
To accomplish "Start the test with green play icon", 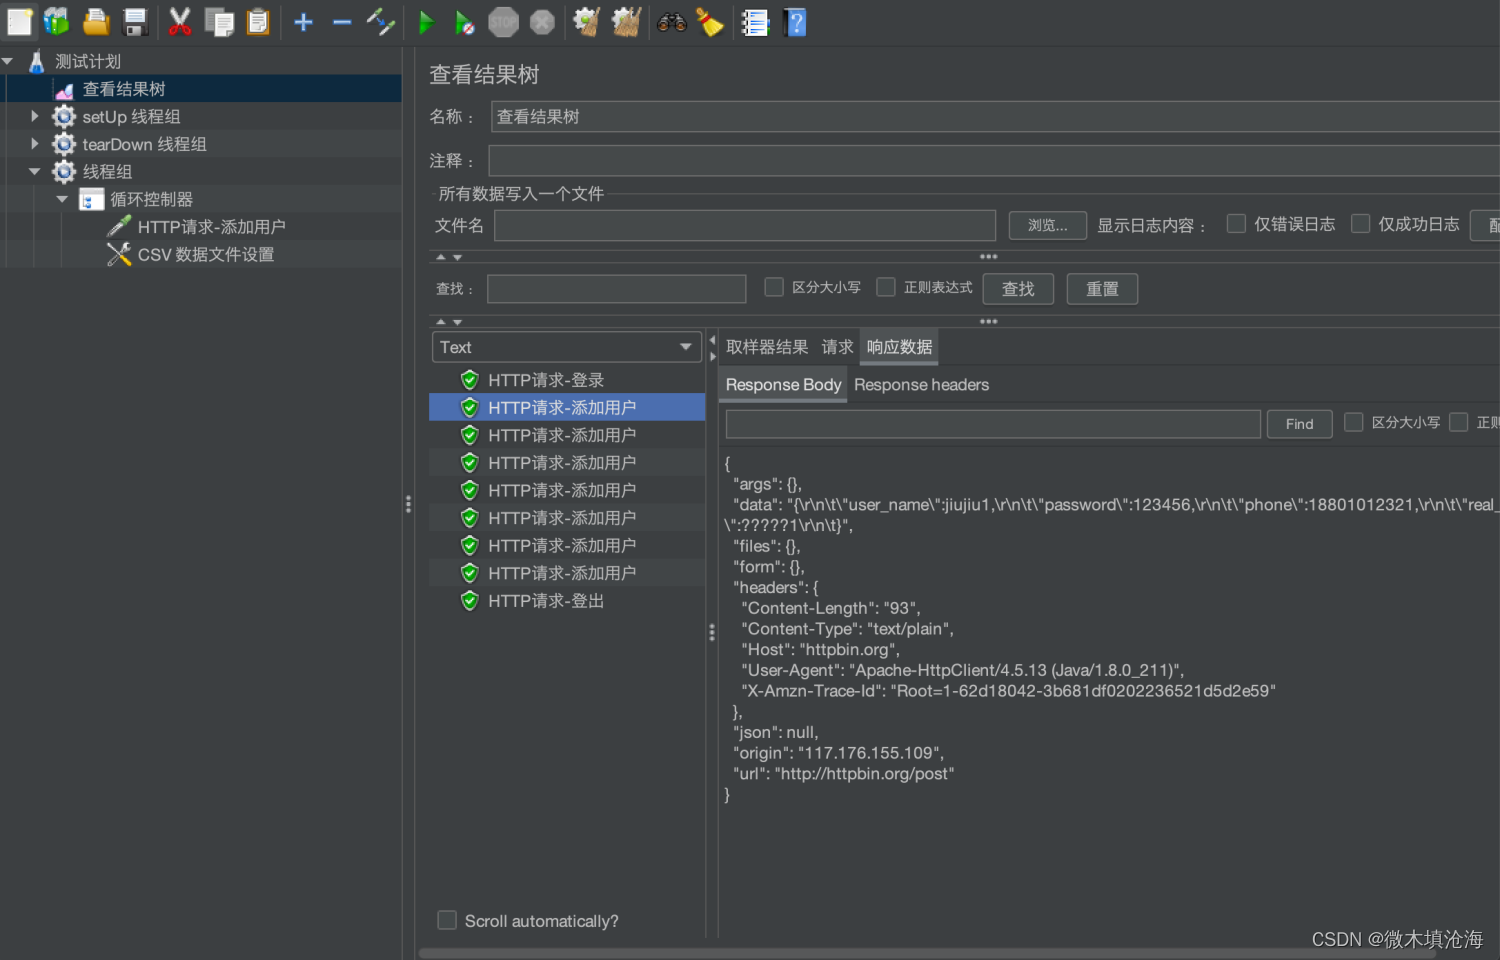I will coord(426,22).
